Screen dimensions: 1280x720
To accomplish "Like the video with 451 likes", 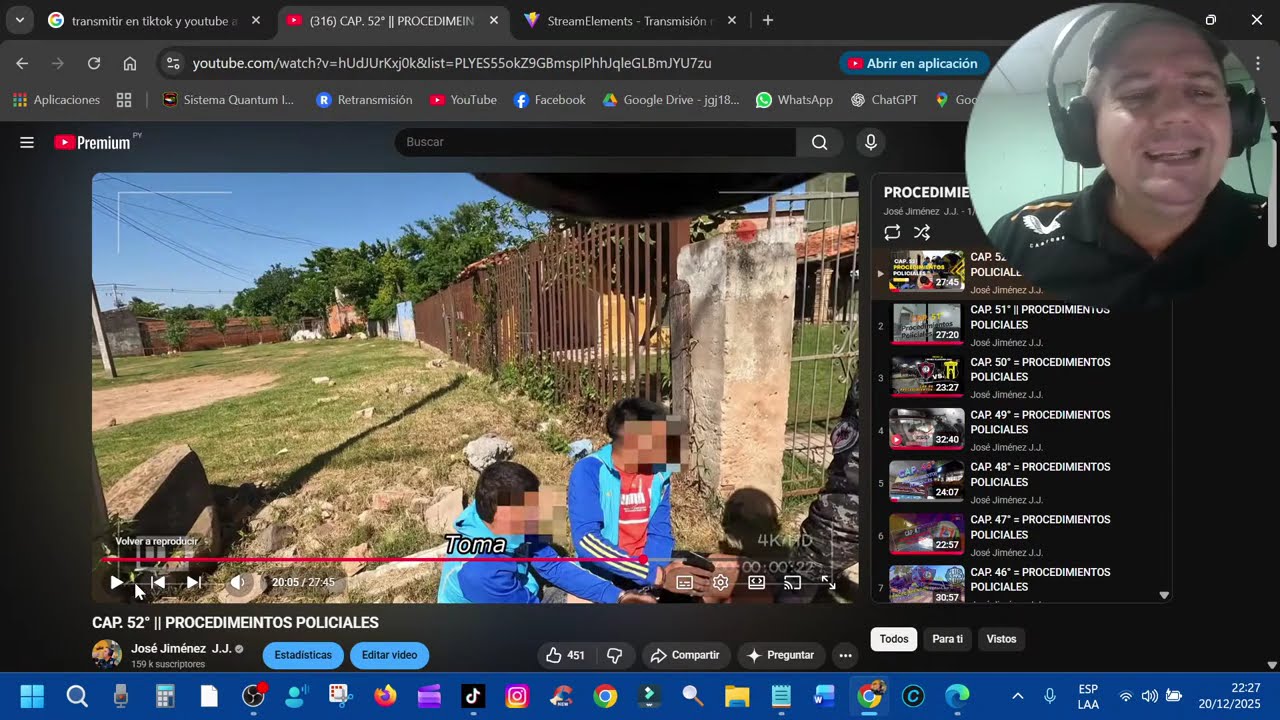I will tap(565, 655).
